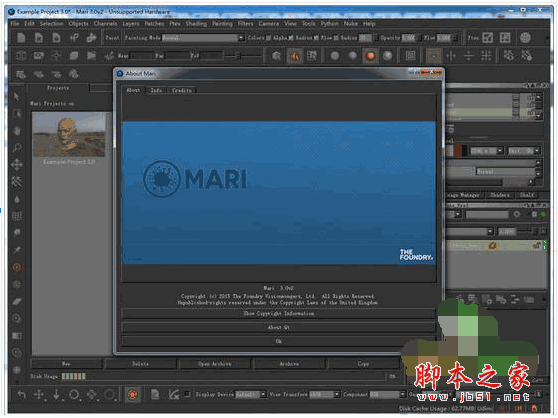Screen dimensions: 558x418
Task: Click the New project button
Action: click(x=67, y=364)
